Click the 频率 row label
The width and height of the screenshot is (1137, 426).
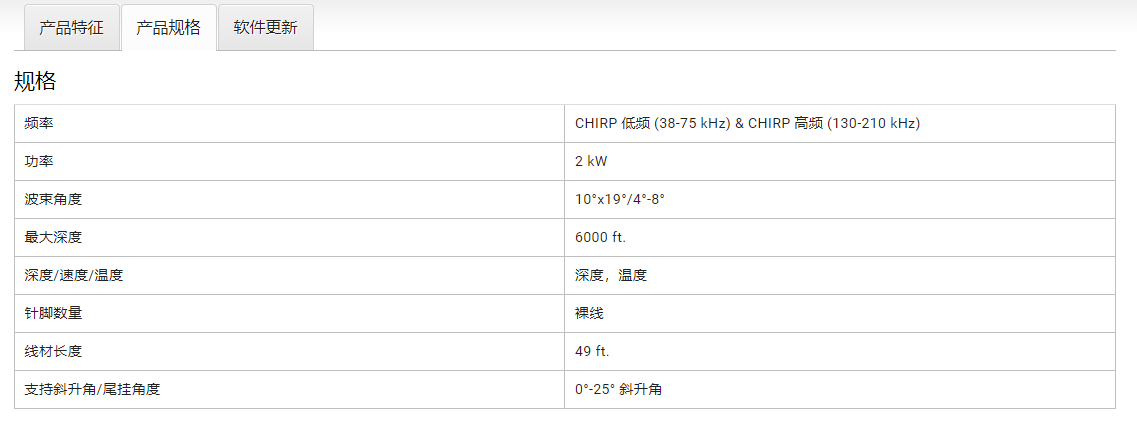click(39, 123)
